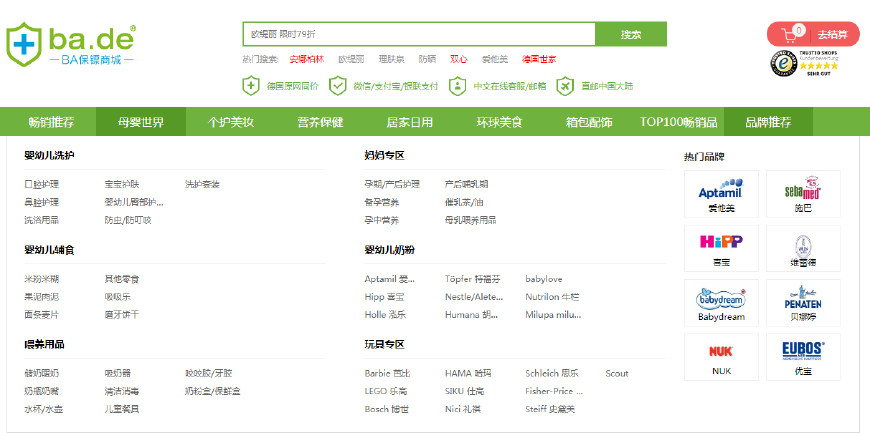Select the Sebamed brand logo

pos(803,188)
